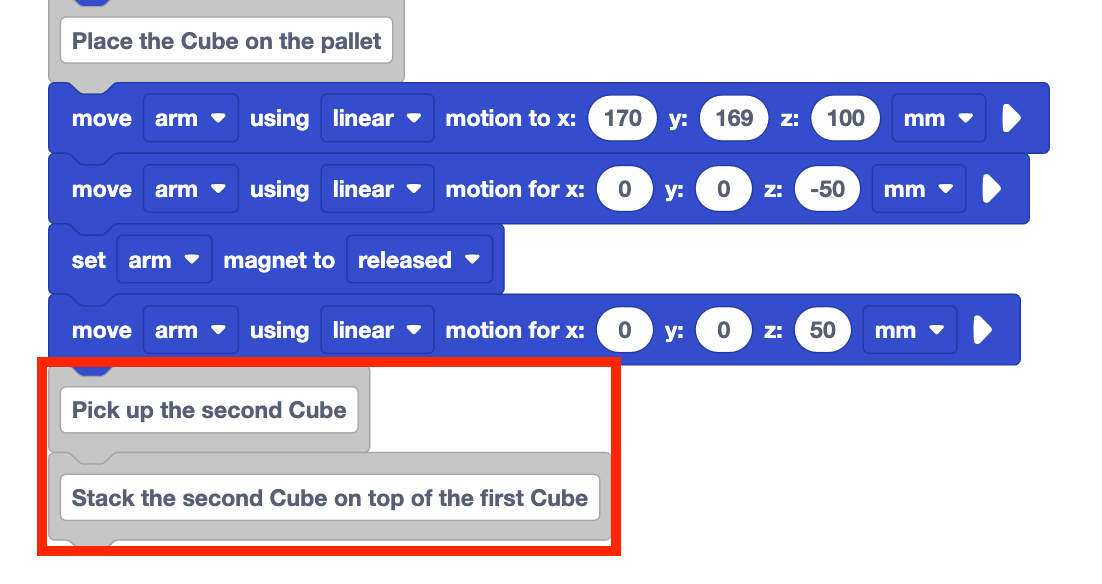
Task: Expand the z: 50 move block arrow
Action: point(982,330)
